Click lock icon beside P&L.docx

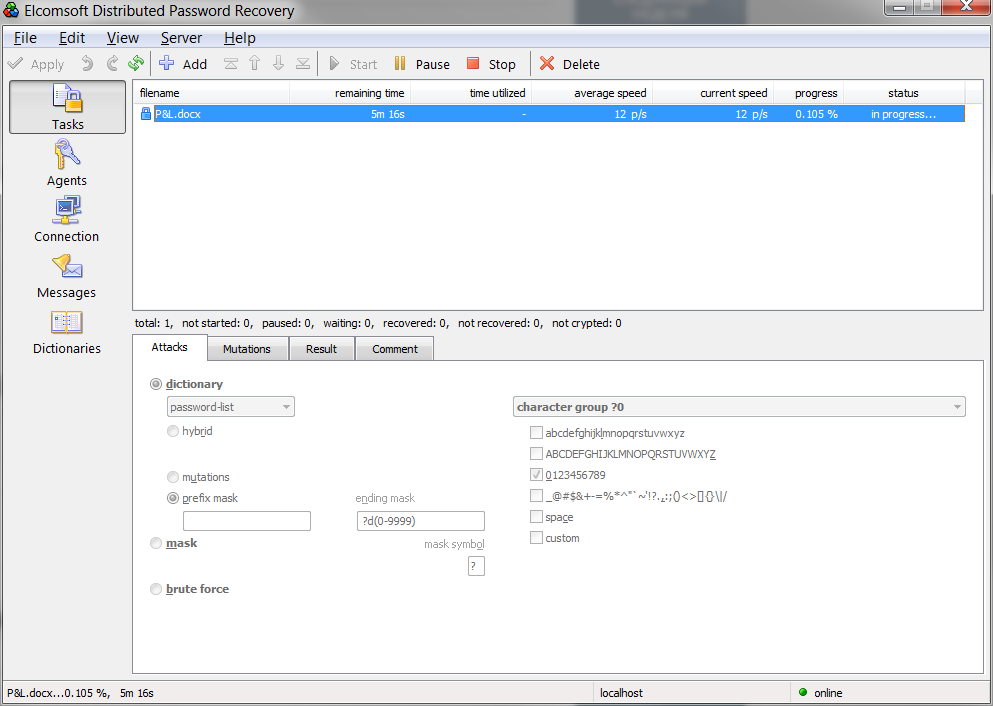[x=146, y=113]
